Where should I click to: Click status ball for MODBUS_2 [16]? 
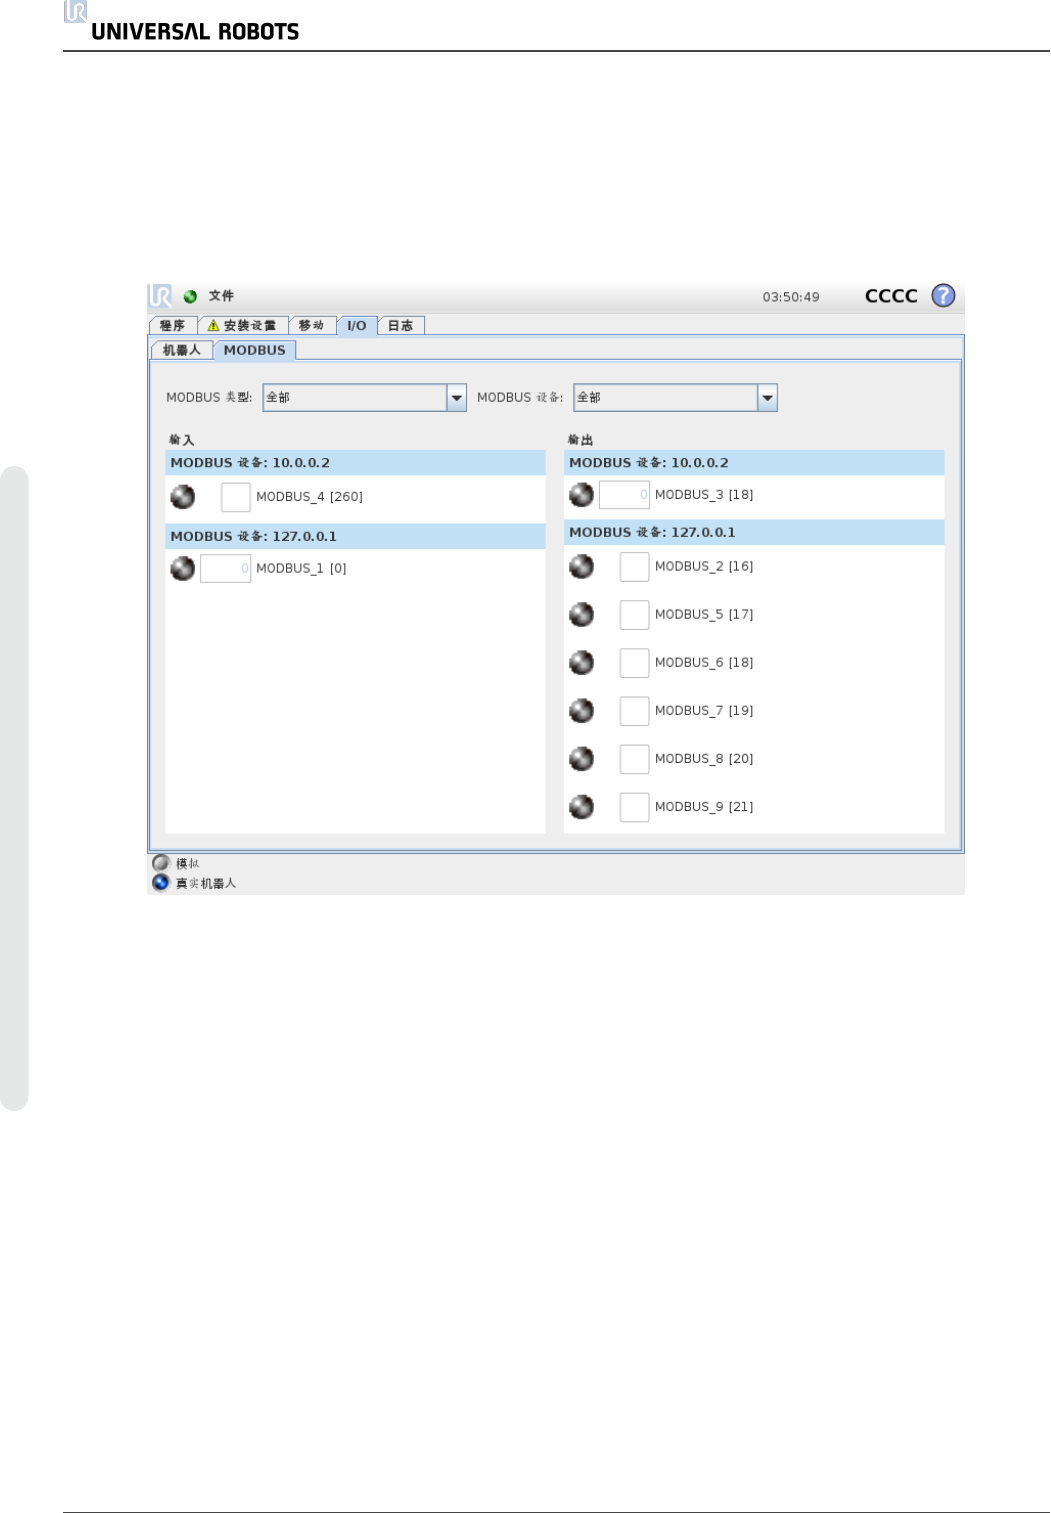tap(581, 566)
